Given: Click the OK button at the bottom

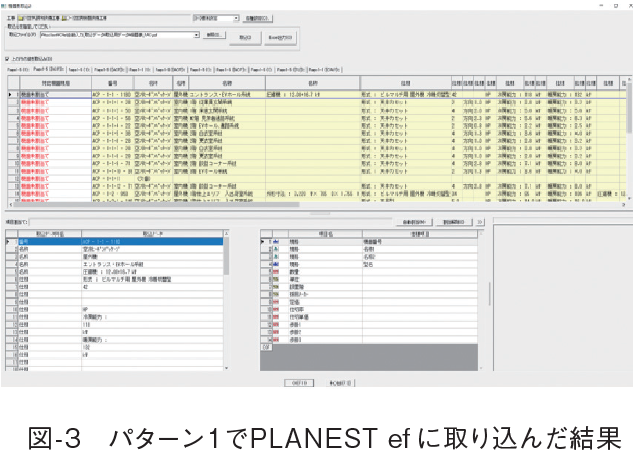Looking at the screenshot, I should pos(299,383).
